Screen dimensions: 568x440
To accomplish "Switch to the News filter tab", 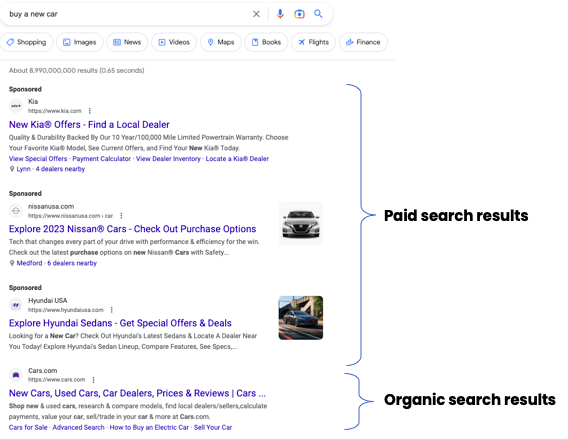I will point(127,42).
